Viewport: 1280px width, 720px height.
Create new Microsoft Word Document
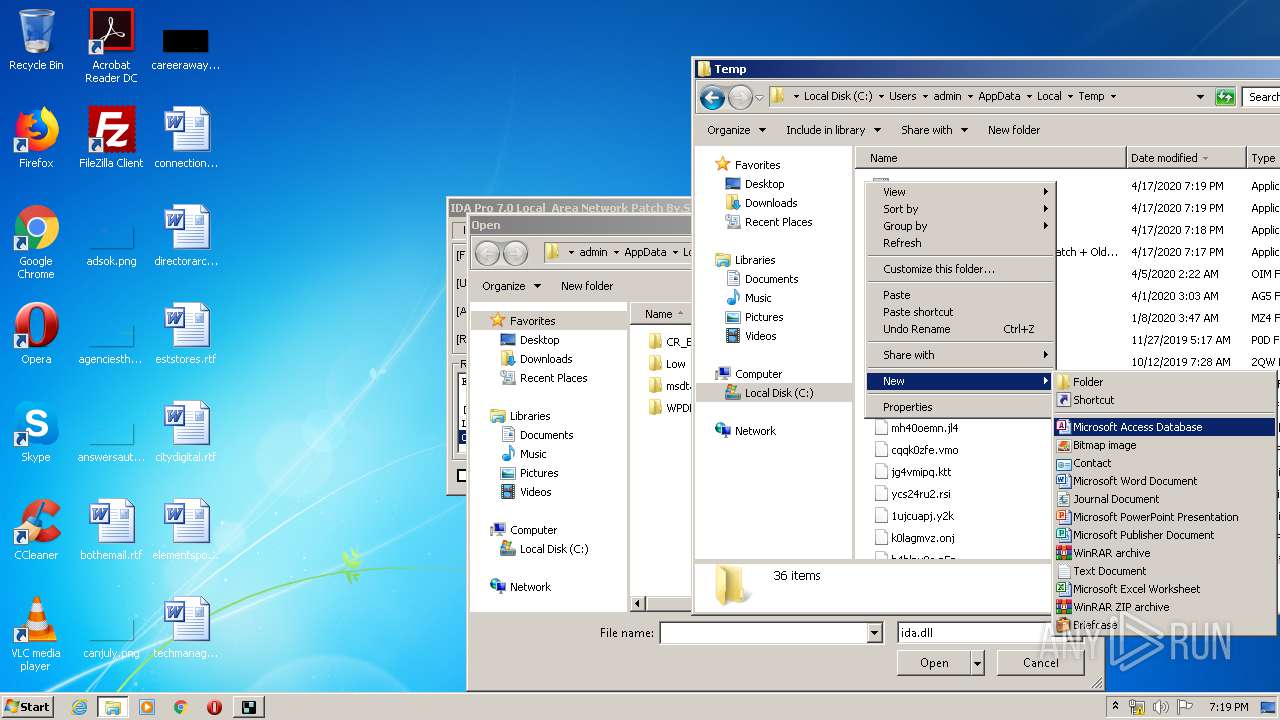1165,481
